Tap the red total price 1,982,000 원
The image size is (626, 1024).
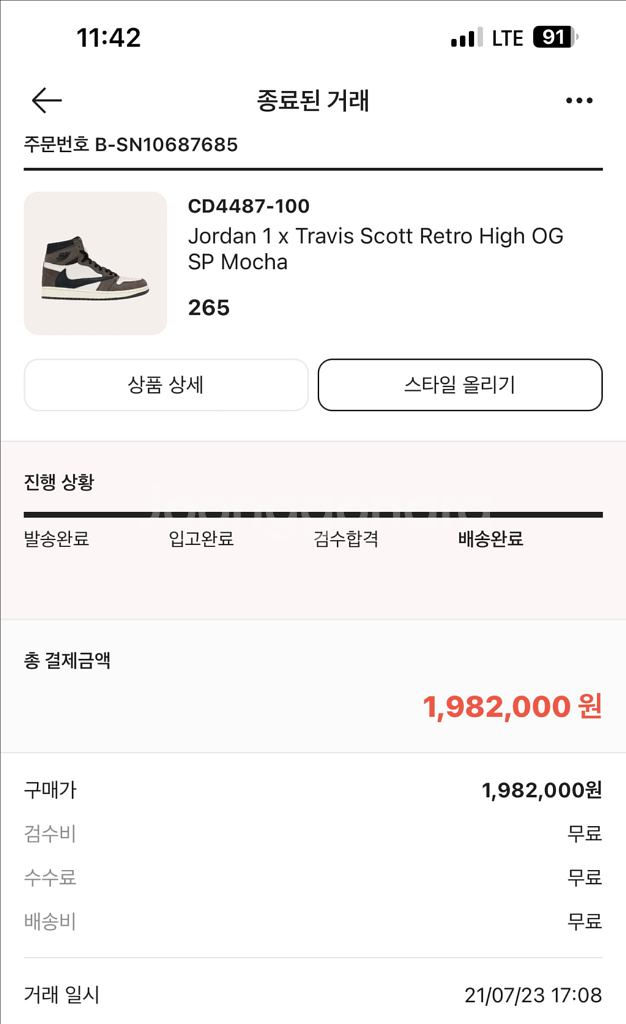[x=513, y=708]
